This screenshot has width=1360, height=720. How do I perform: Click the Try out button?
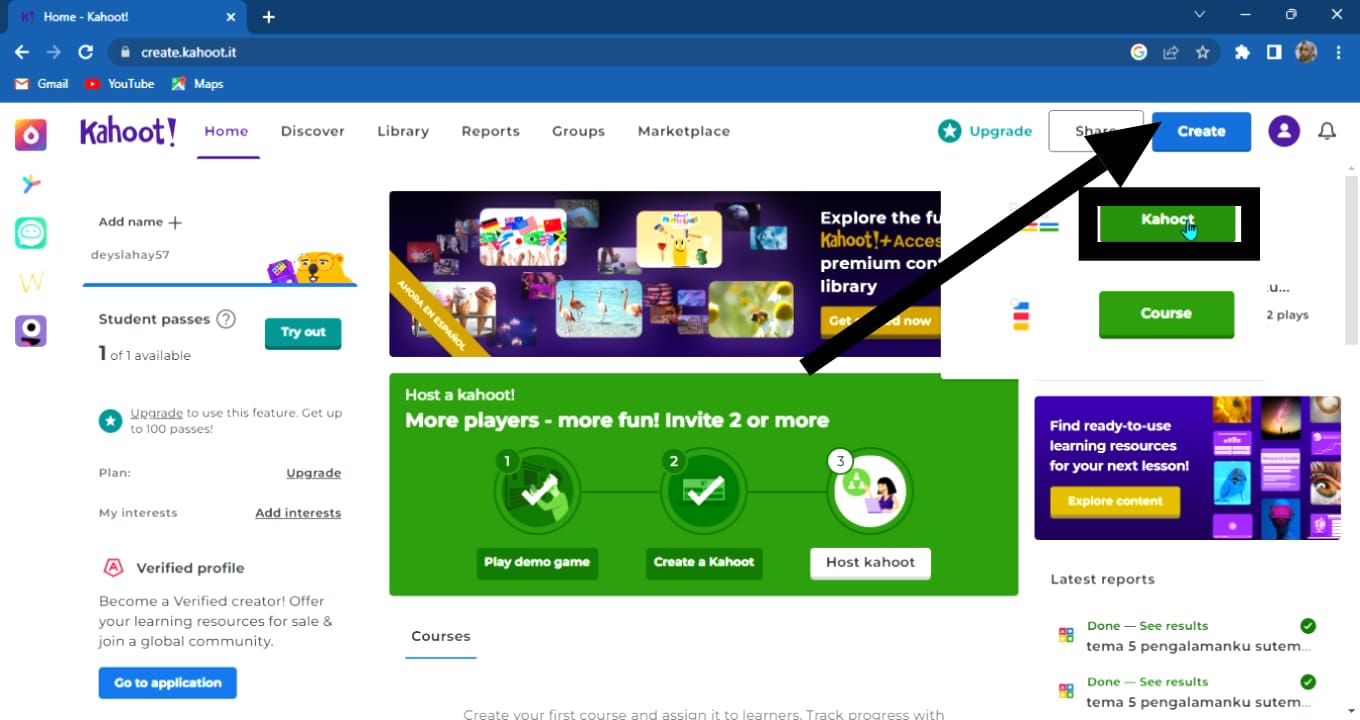click(303, 333)
